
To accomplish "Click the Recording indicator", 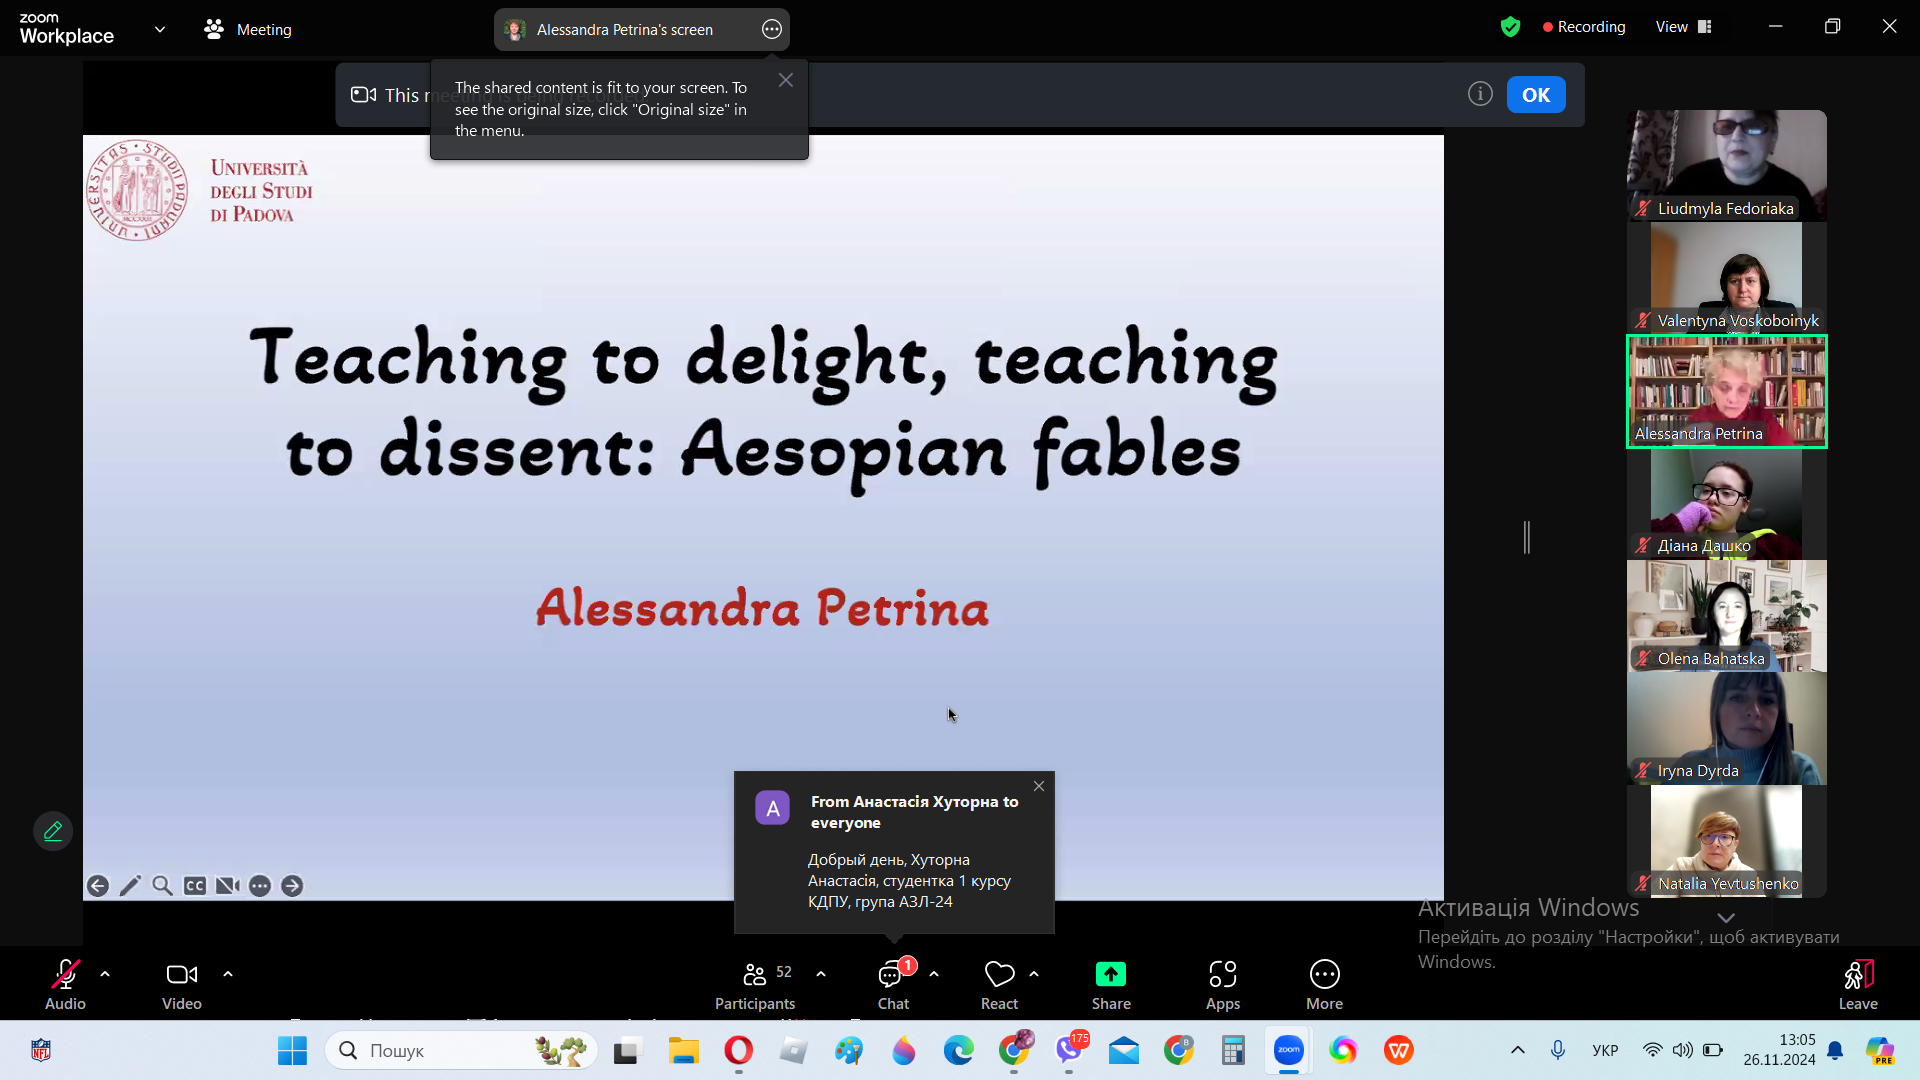I will 1584,27.
